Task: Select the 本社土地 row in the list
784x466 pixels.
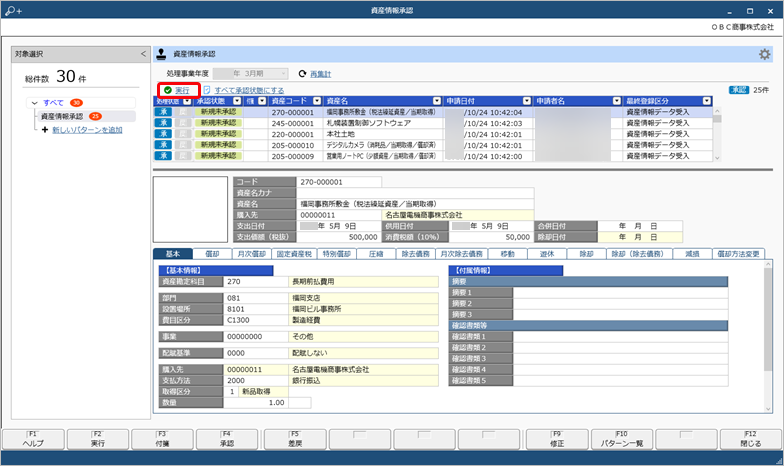Action: pyautogui.click(x=432, y=134)
